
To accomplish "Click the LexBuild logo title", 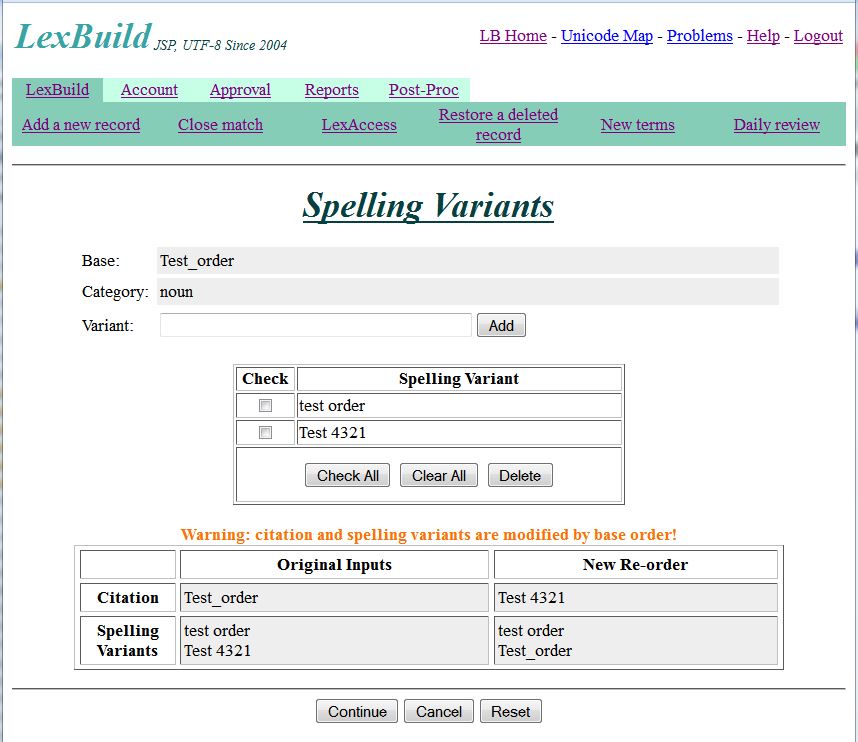I will pyautogui.click(x=83, y=36).
